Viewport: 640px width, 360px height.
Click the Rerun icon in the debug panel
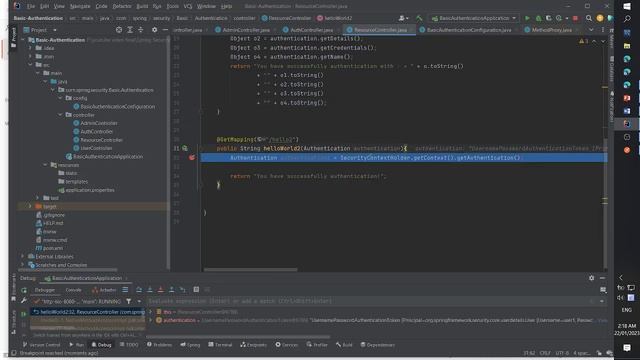tap(24, 290)
